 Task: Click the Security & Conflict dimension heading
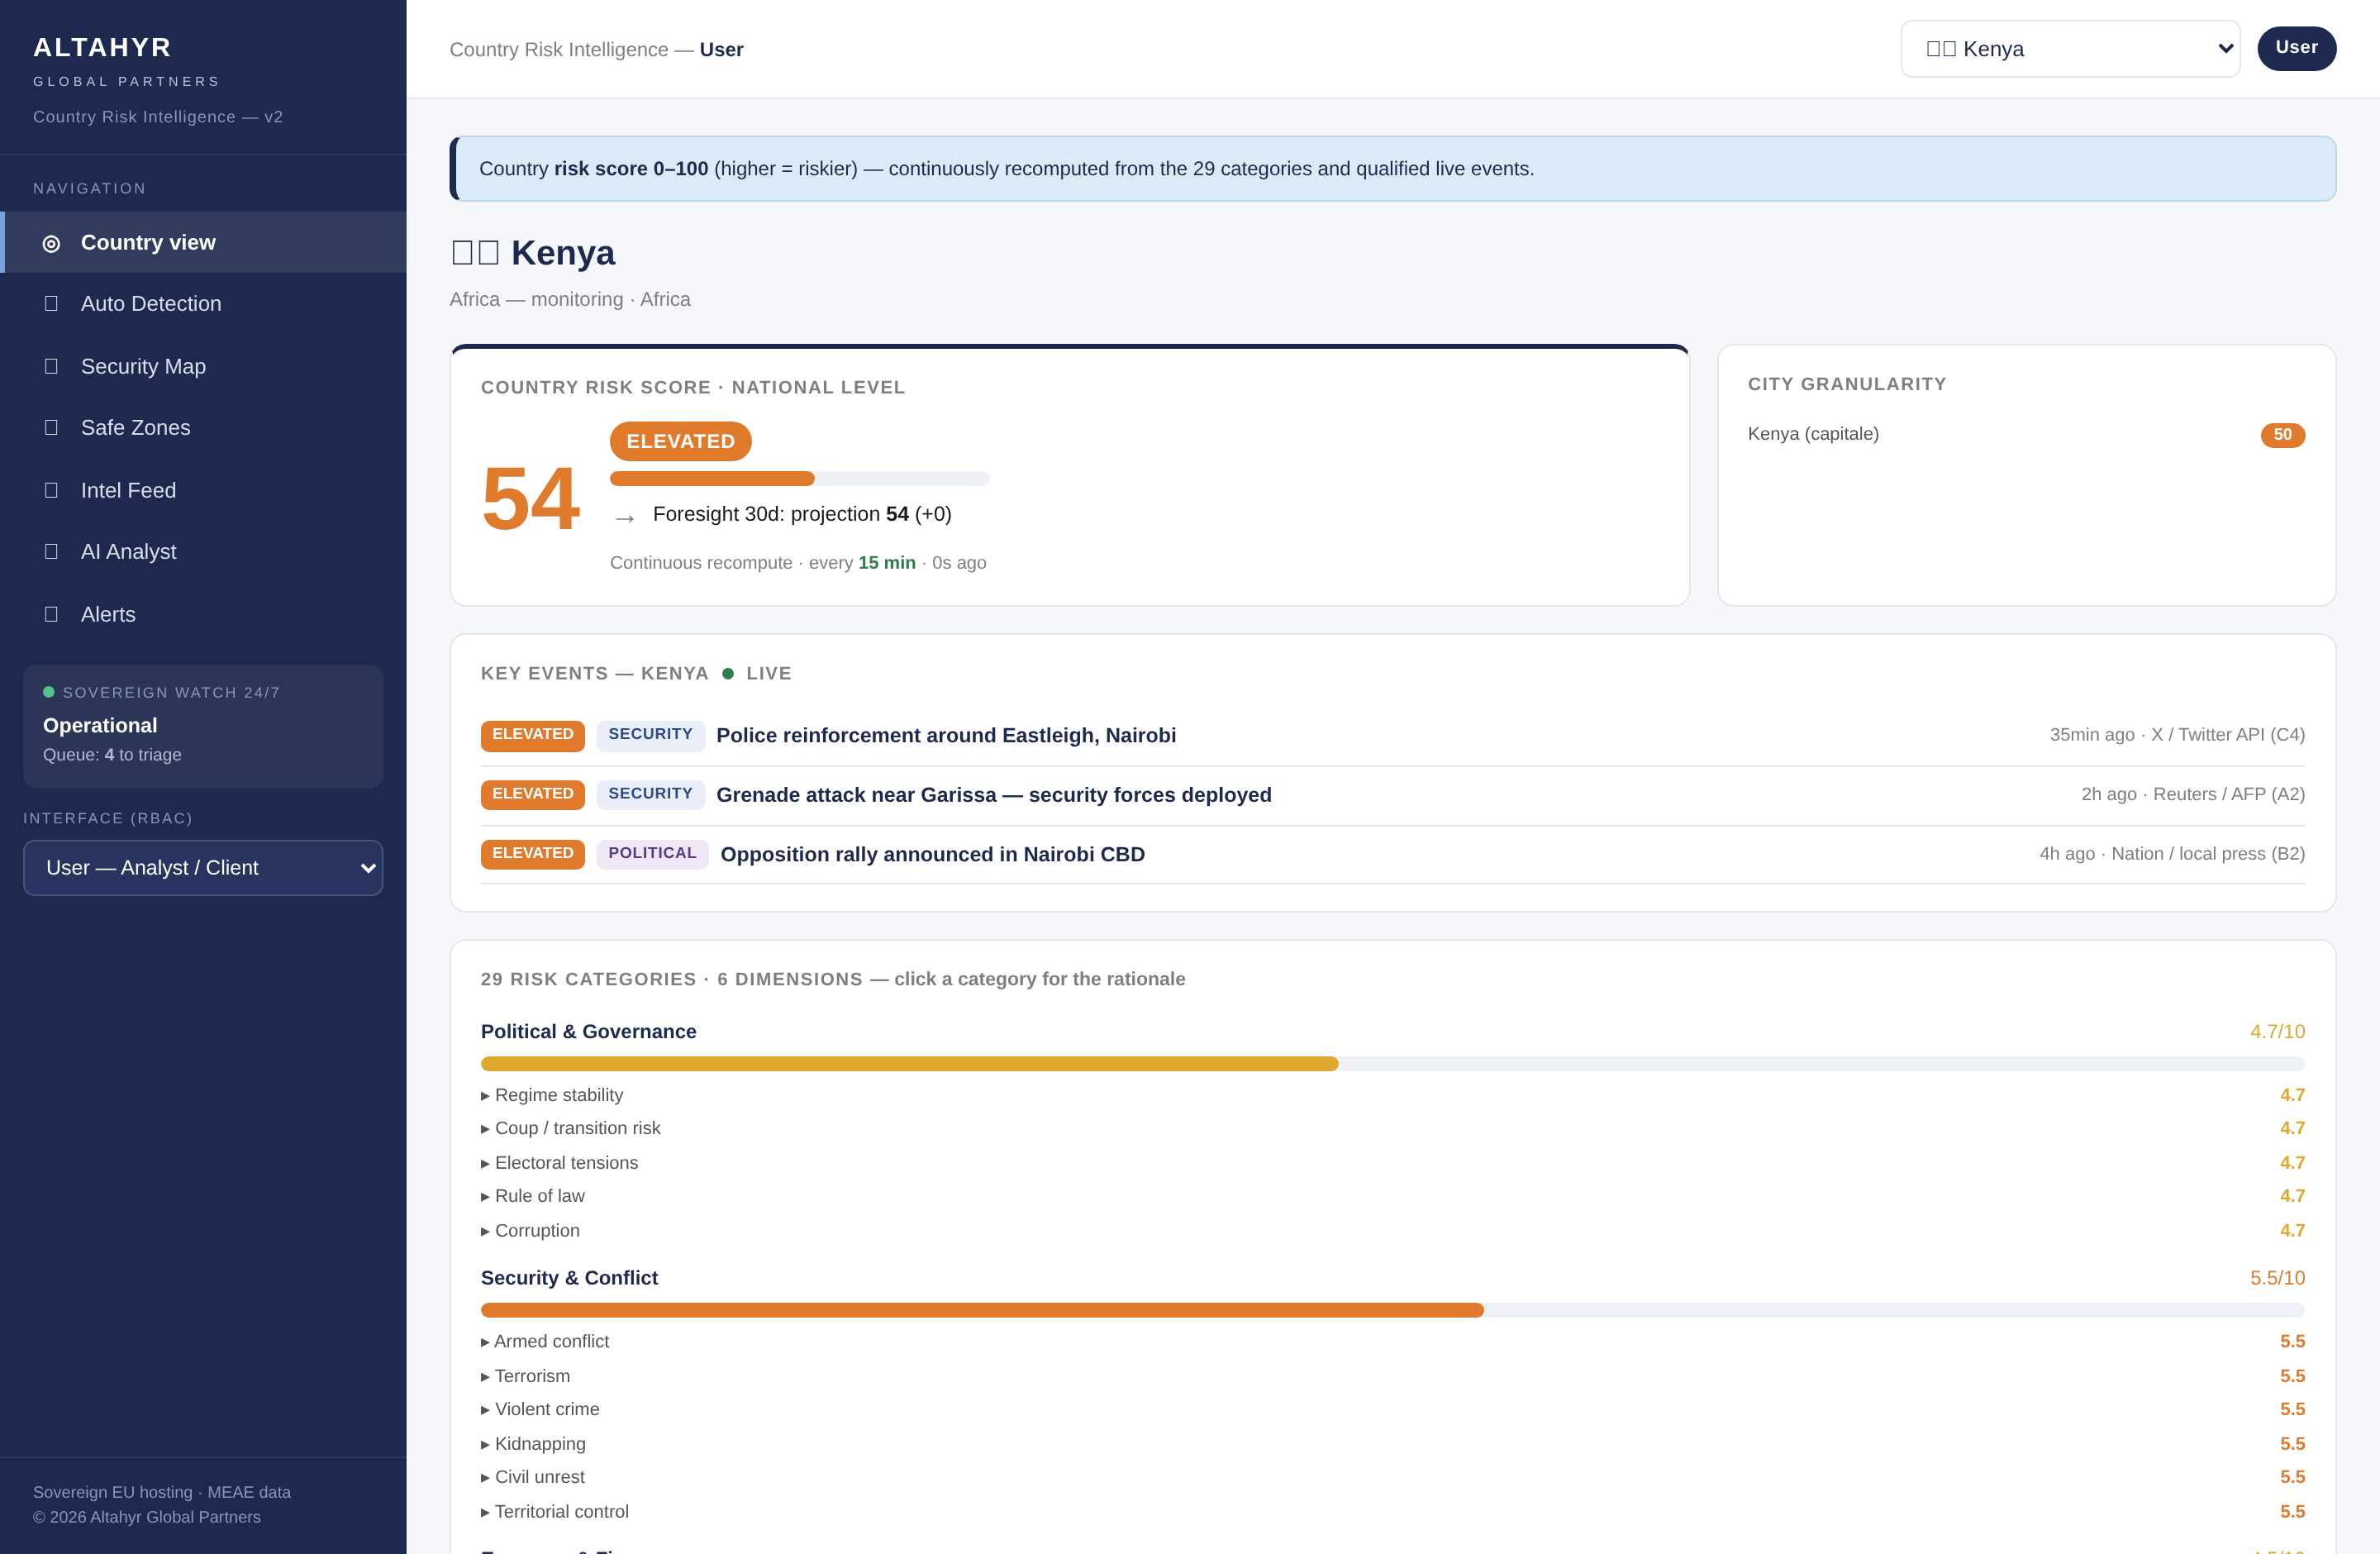pos(569,1278)
